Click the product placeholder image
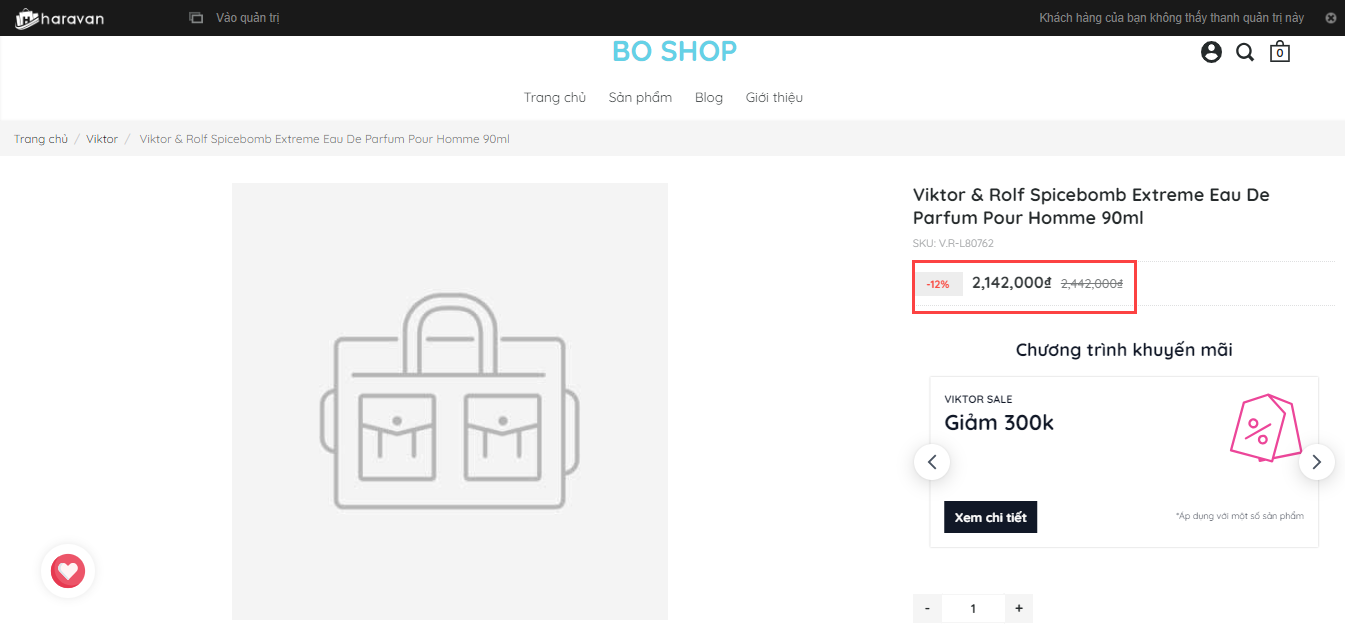 [x=449, y=401]
